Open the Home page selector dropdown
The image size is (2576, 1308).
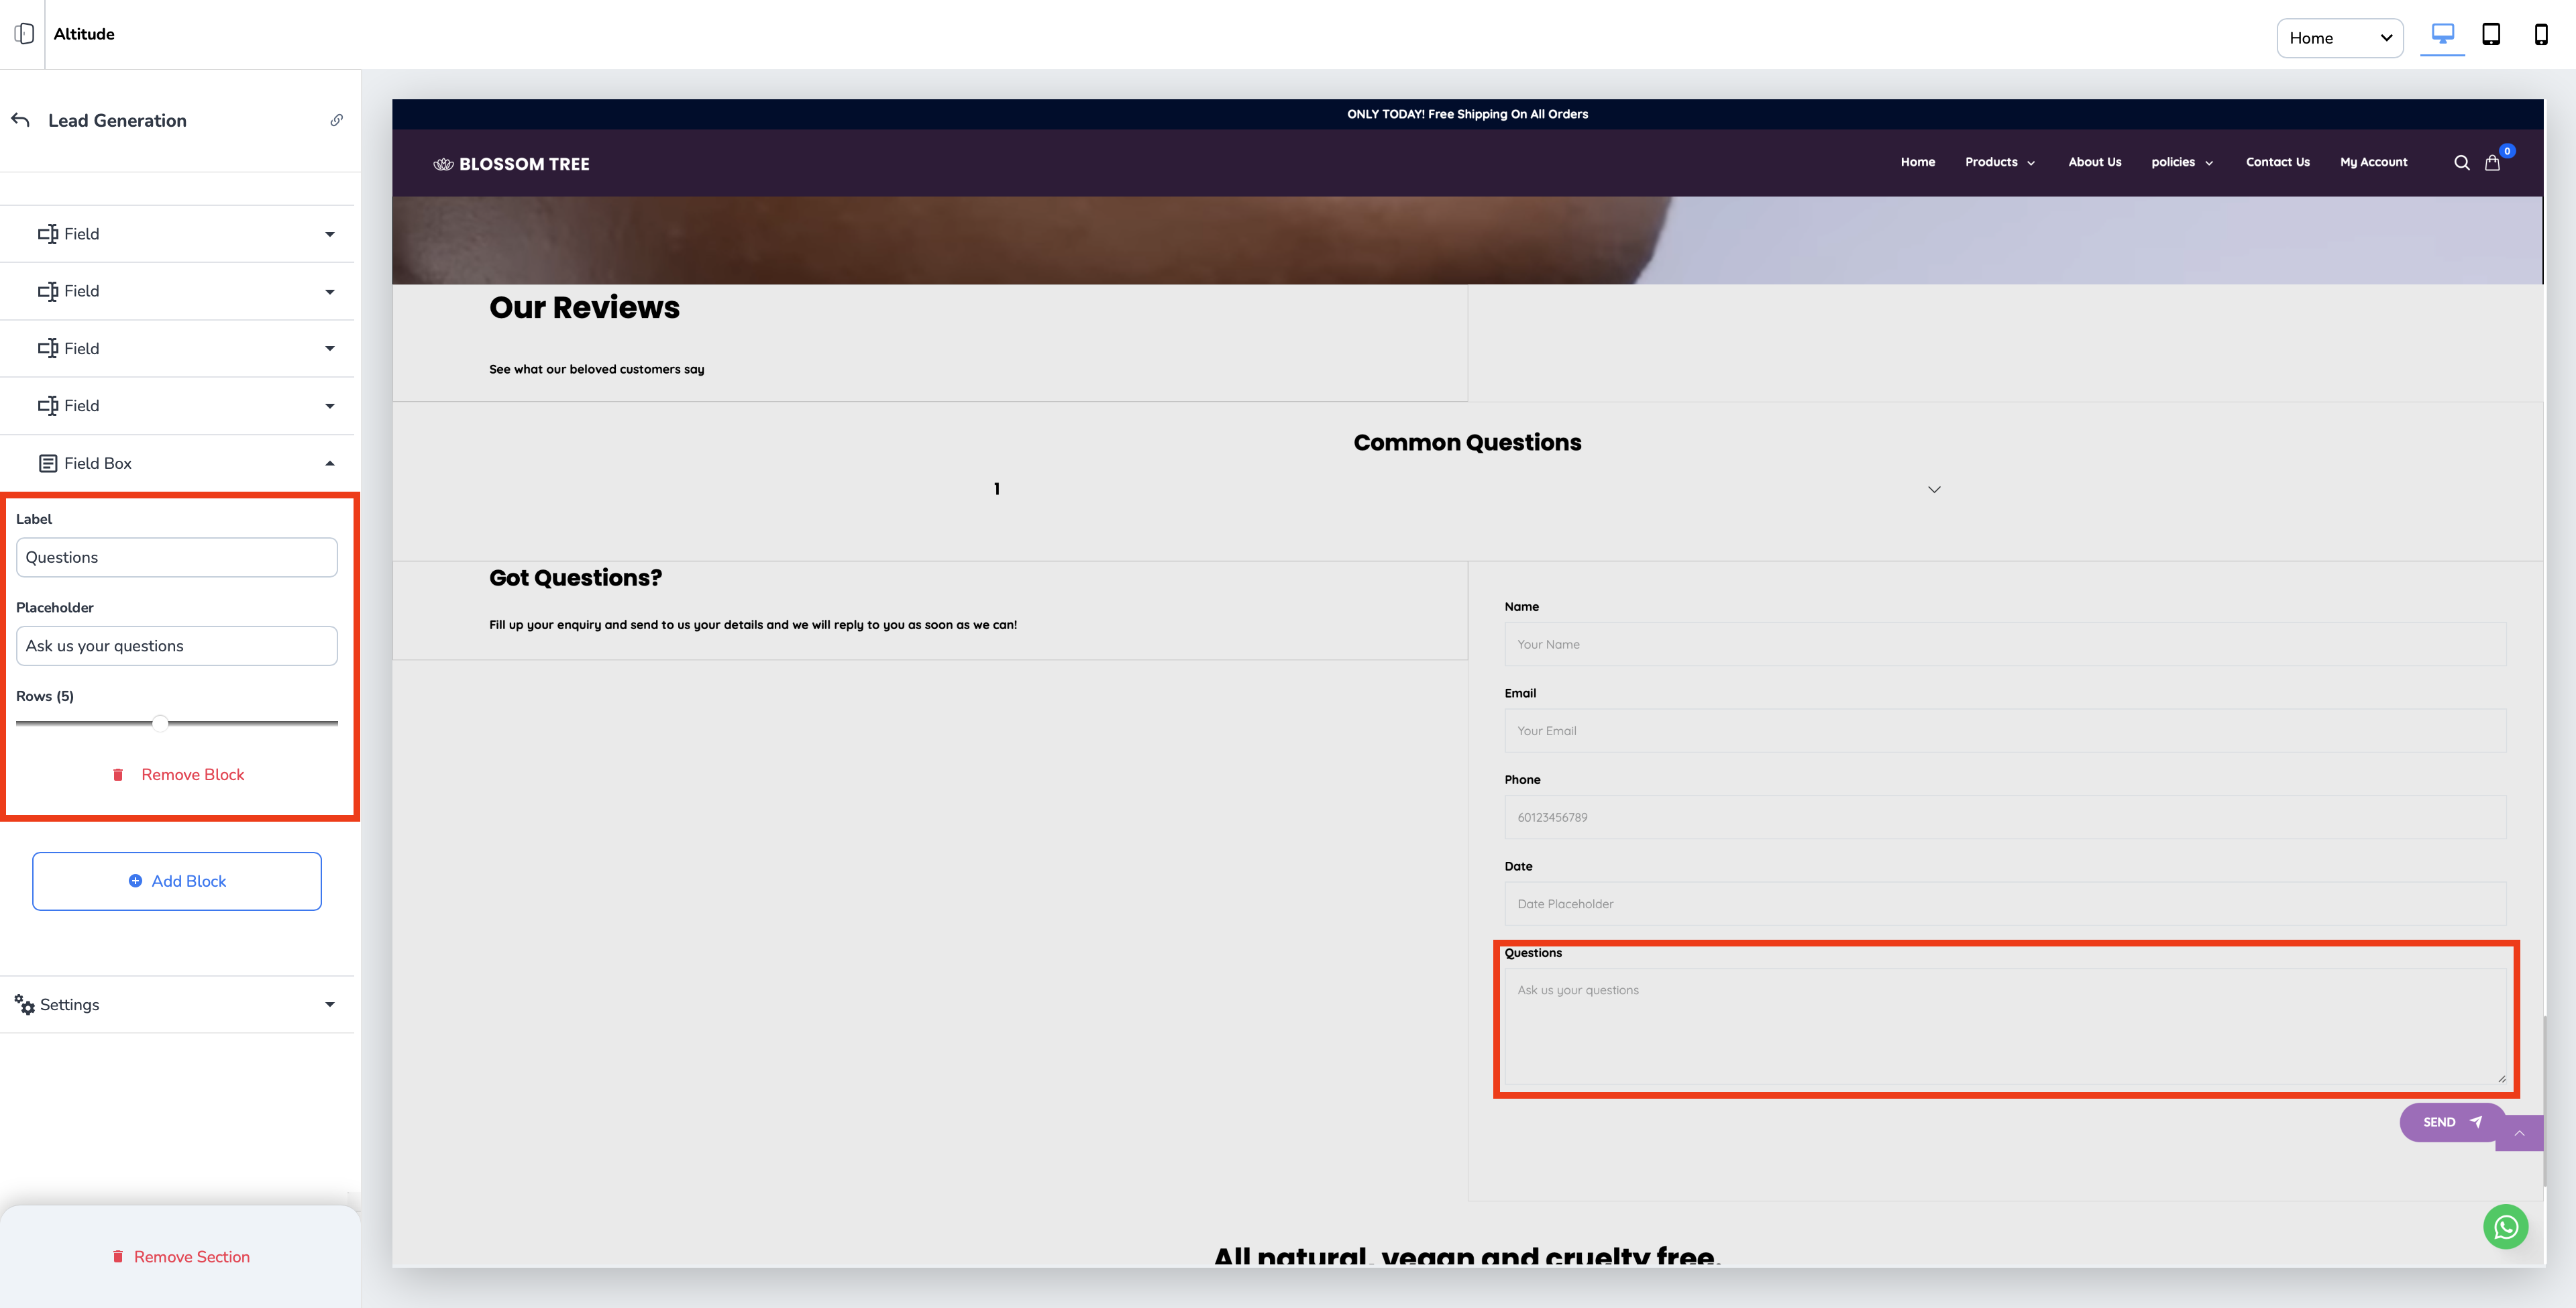[x=2339, y=38]
